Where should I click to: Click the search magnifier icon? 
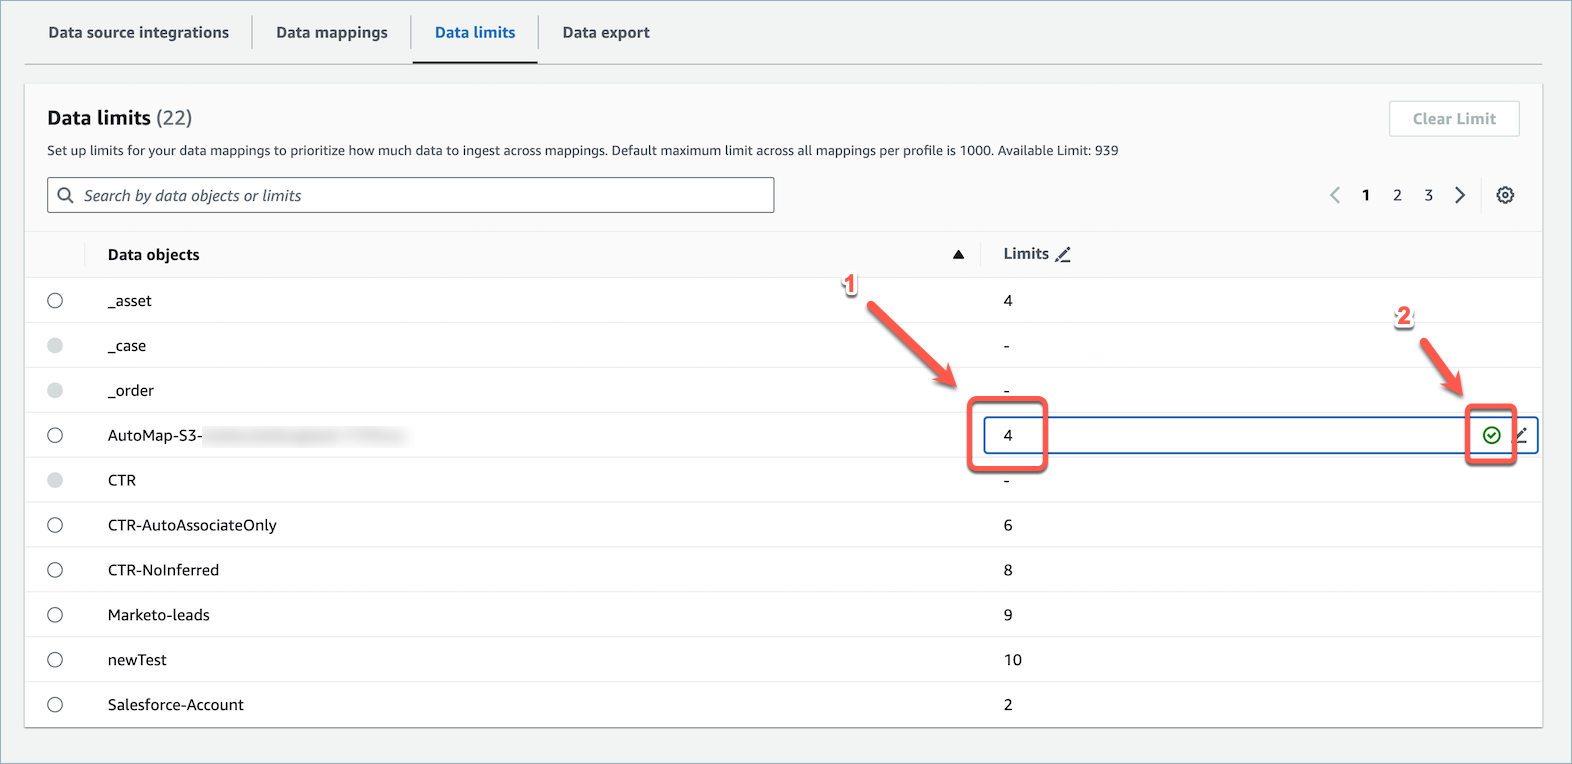click(66, 195)
